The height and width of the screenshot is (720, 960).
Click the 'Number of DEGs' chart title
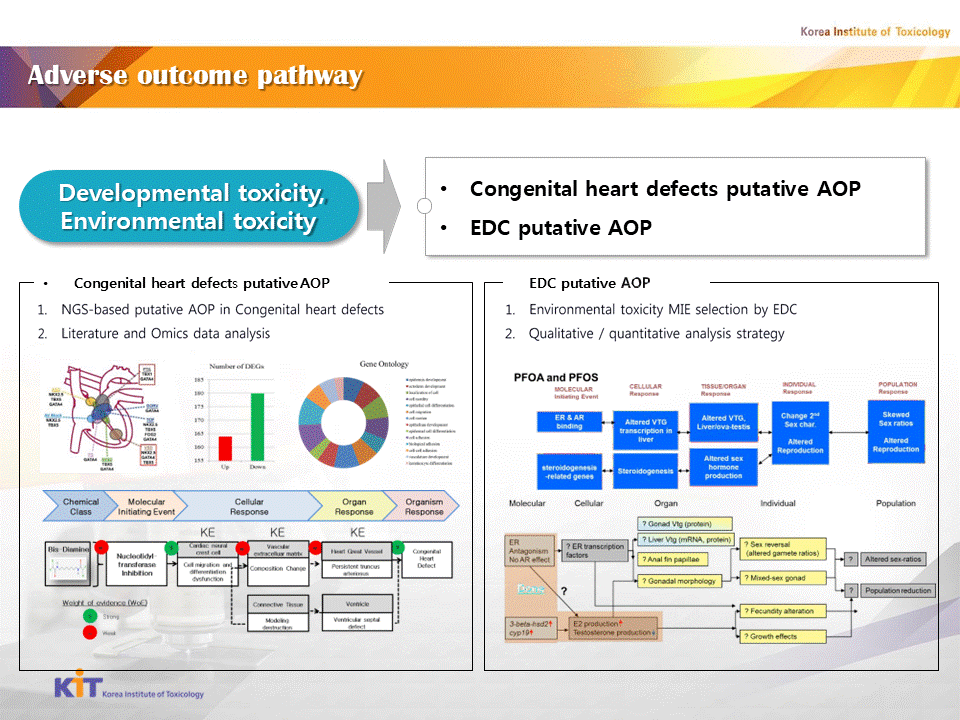(236, 366)
